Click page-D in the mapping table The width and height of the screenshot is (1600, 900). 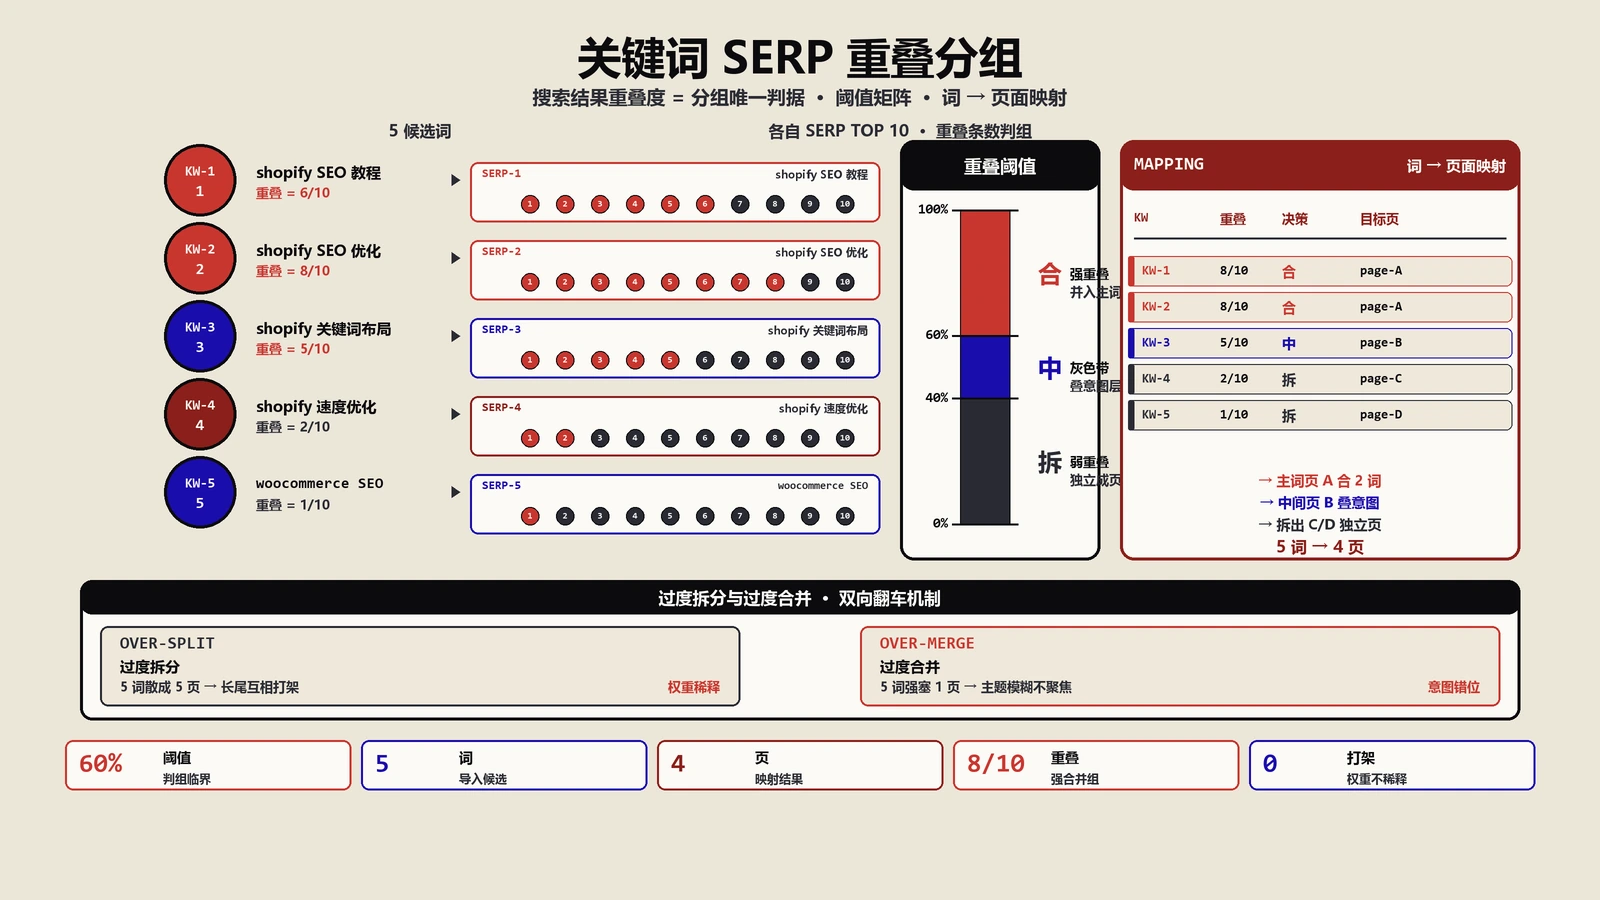(x=1381, y=415)
